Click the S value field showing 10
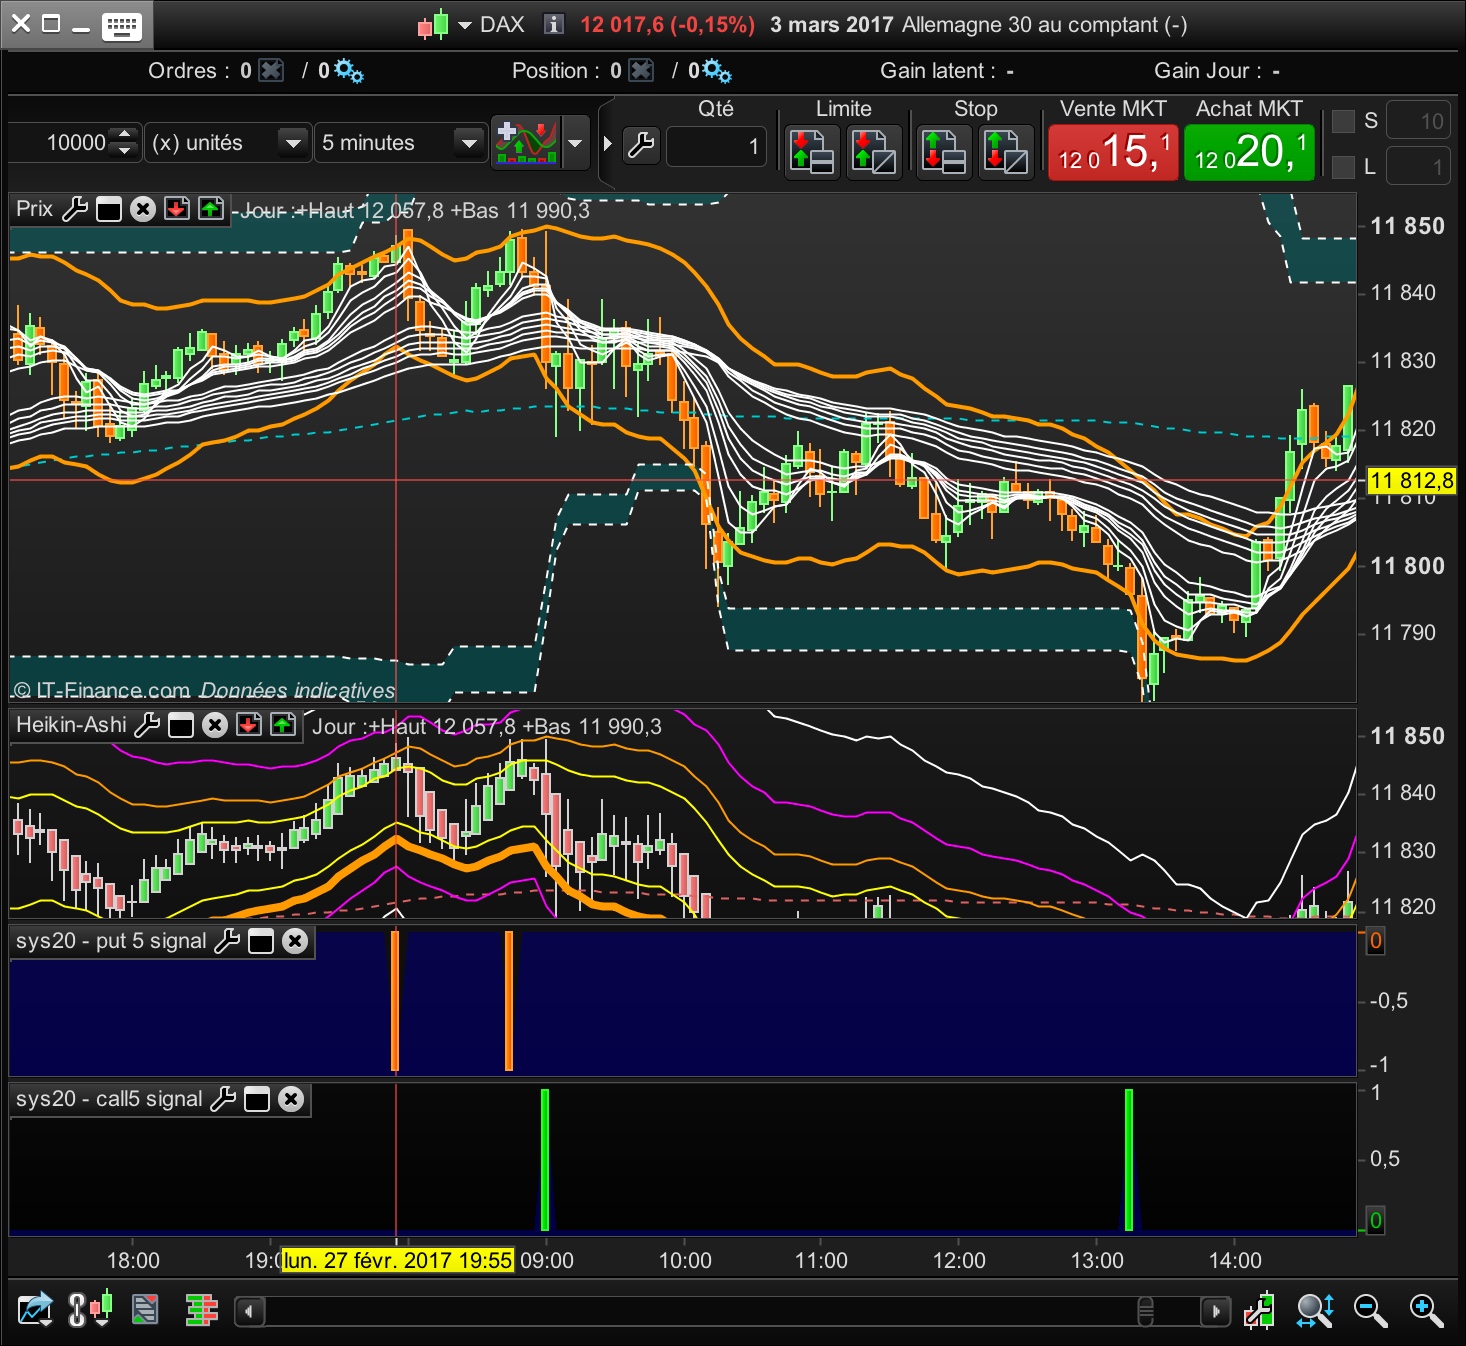 [x=1418, y=121]
